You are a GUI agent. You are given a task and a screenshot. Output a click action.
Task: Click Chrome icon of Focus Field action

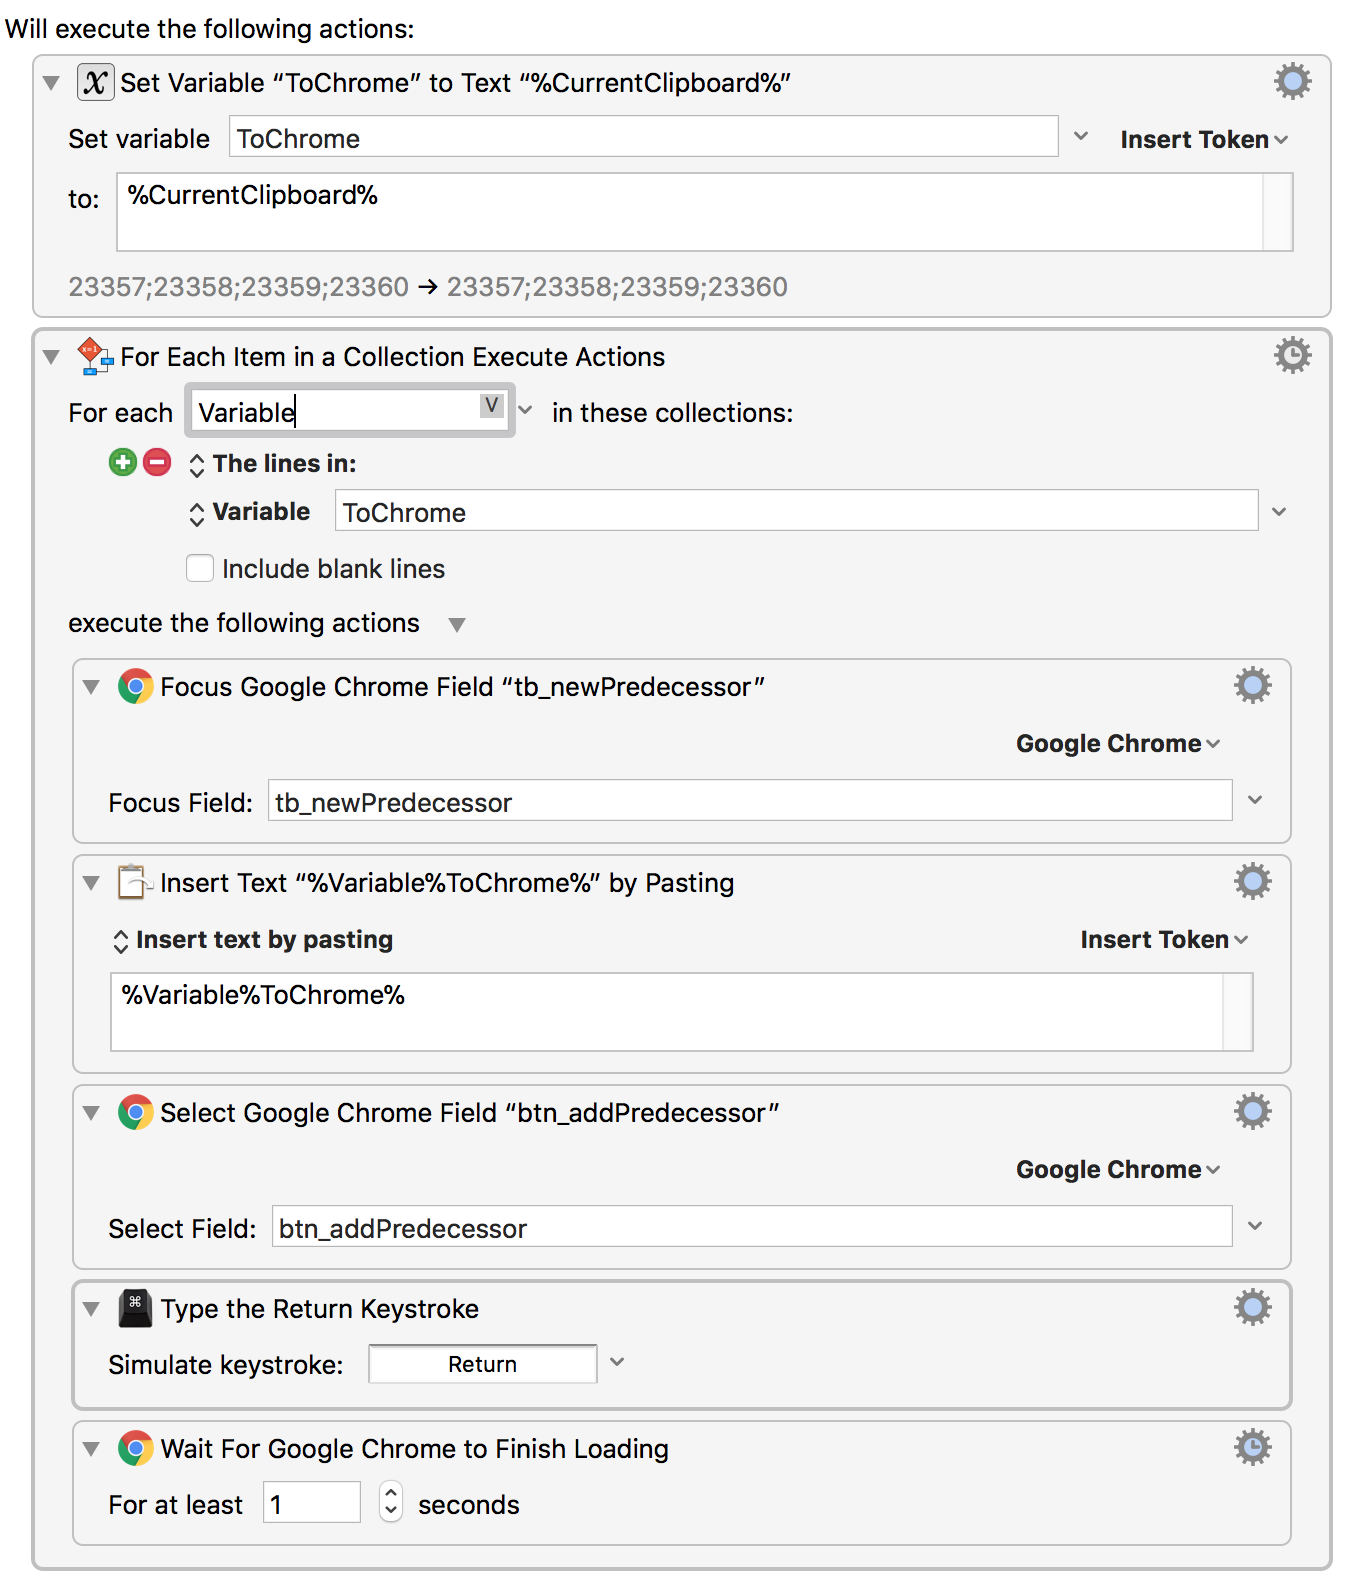coord(135,686)
